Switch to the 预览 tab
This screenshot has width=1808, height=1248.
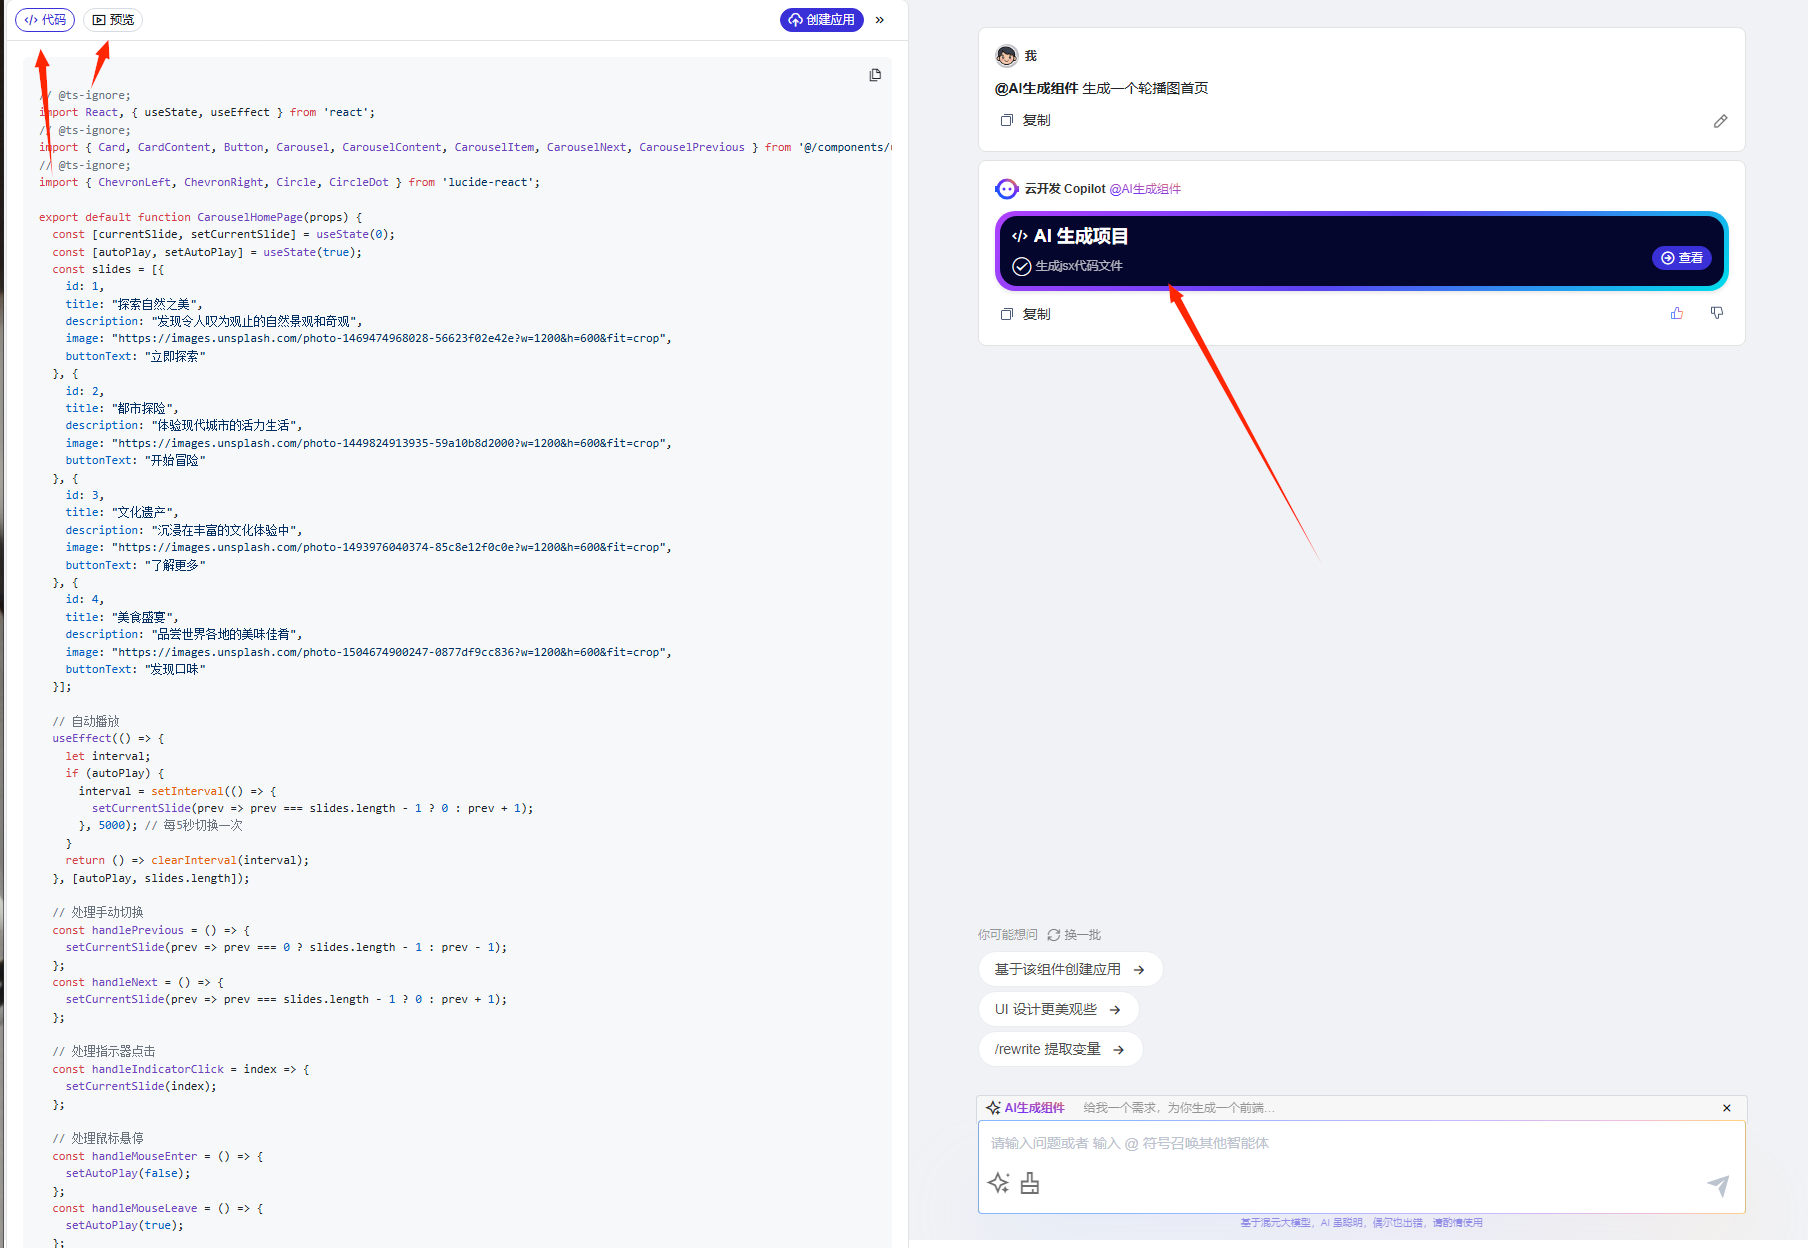pyautogui.click(x=113, y=20)
